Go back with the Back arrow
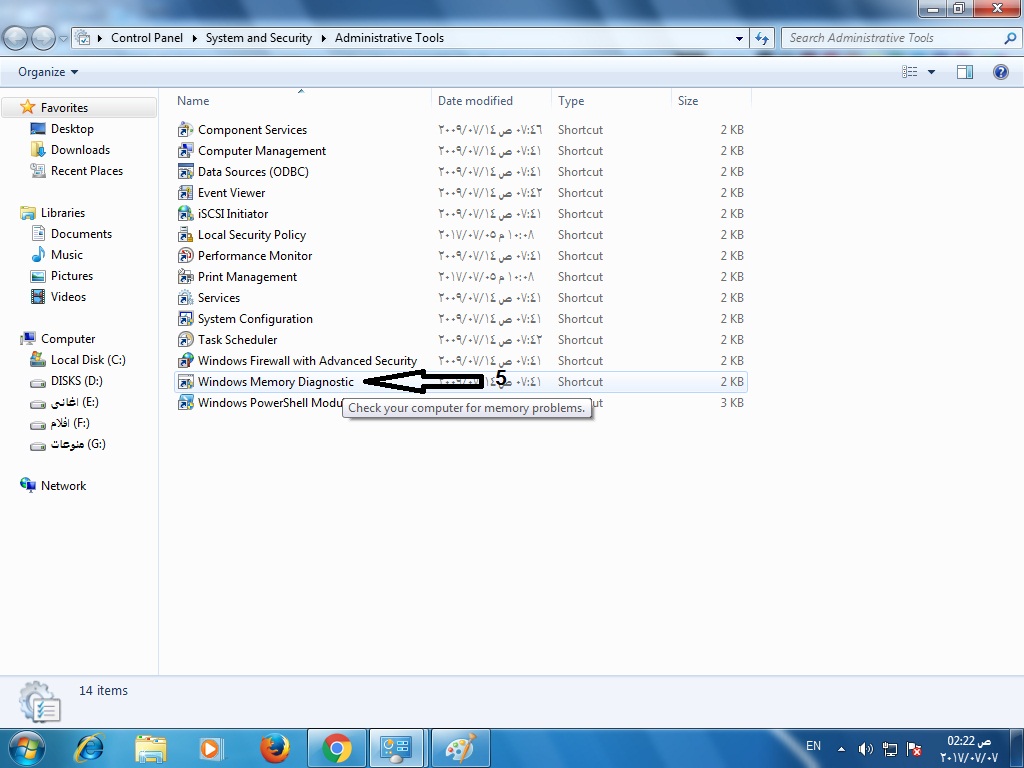1024x768 pixels. (x=15, y=38)
